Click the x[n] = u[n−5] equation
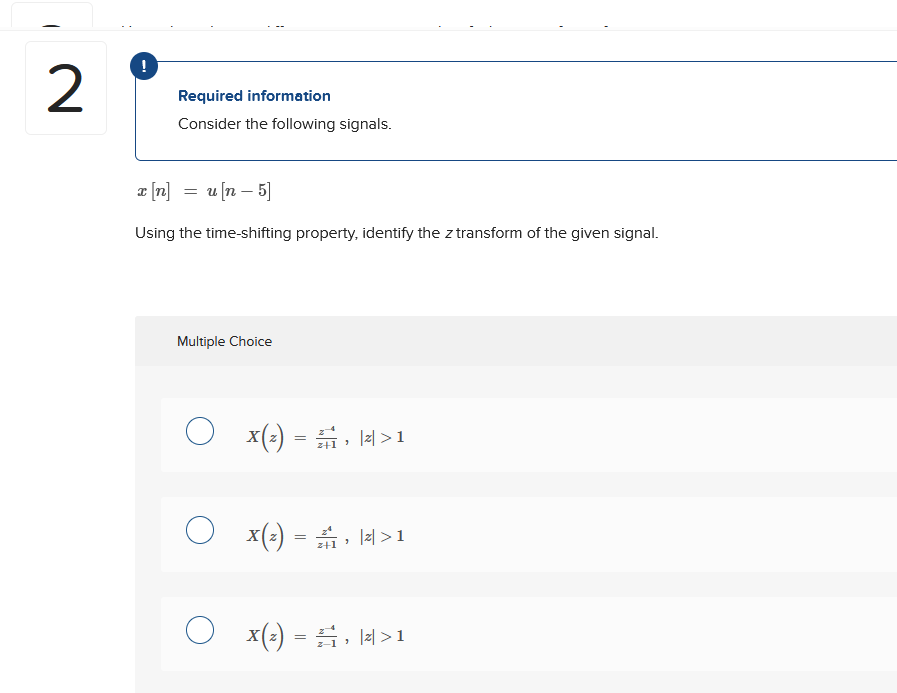Viewport: 897px width, 693px height. point(204,191)
